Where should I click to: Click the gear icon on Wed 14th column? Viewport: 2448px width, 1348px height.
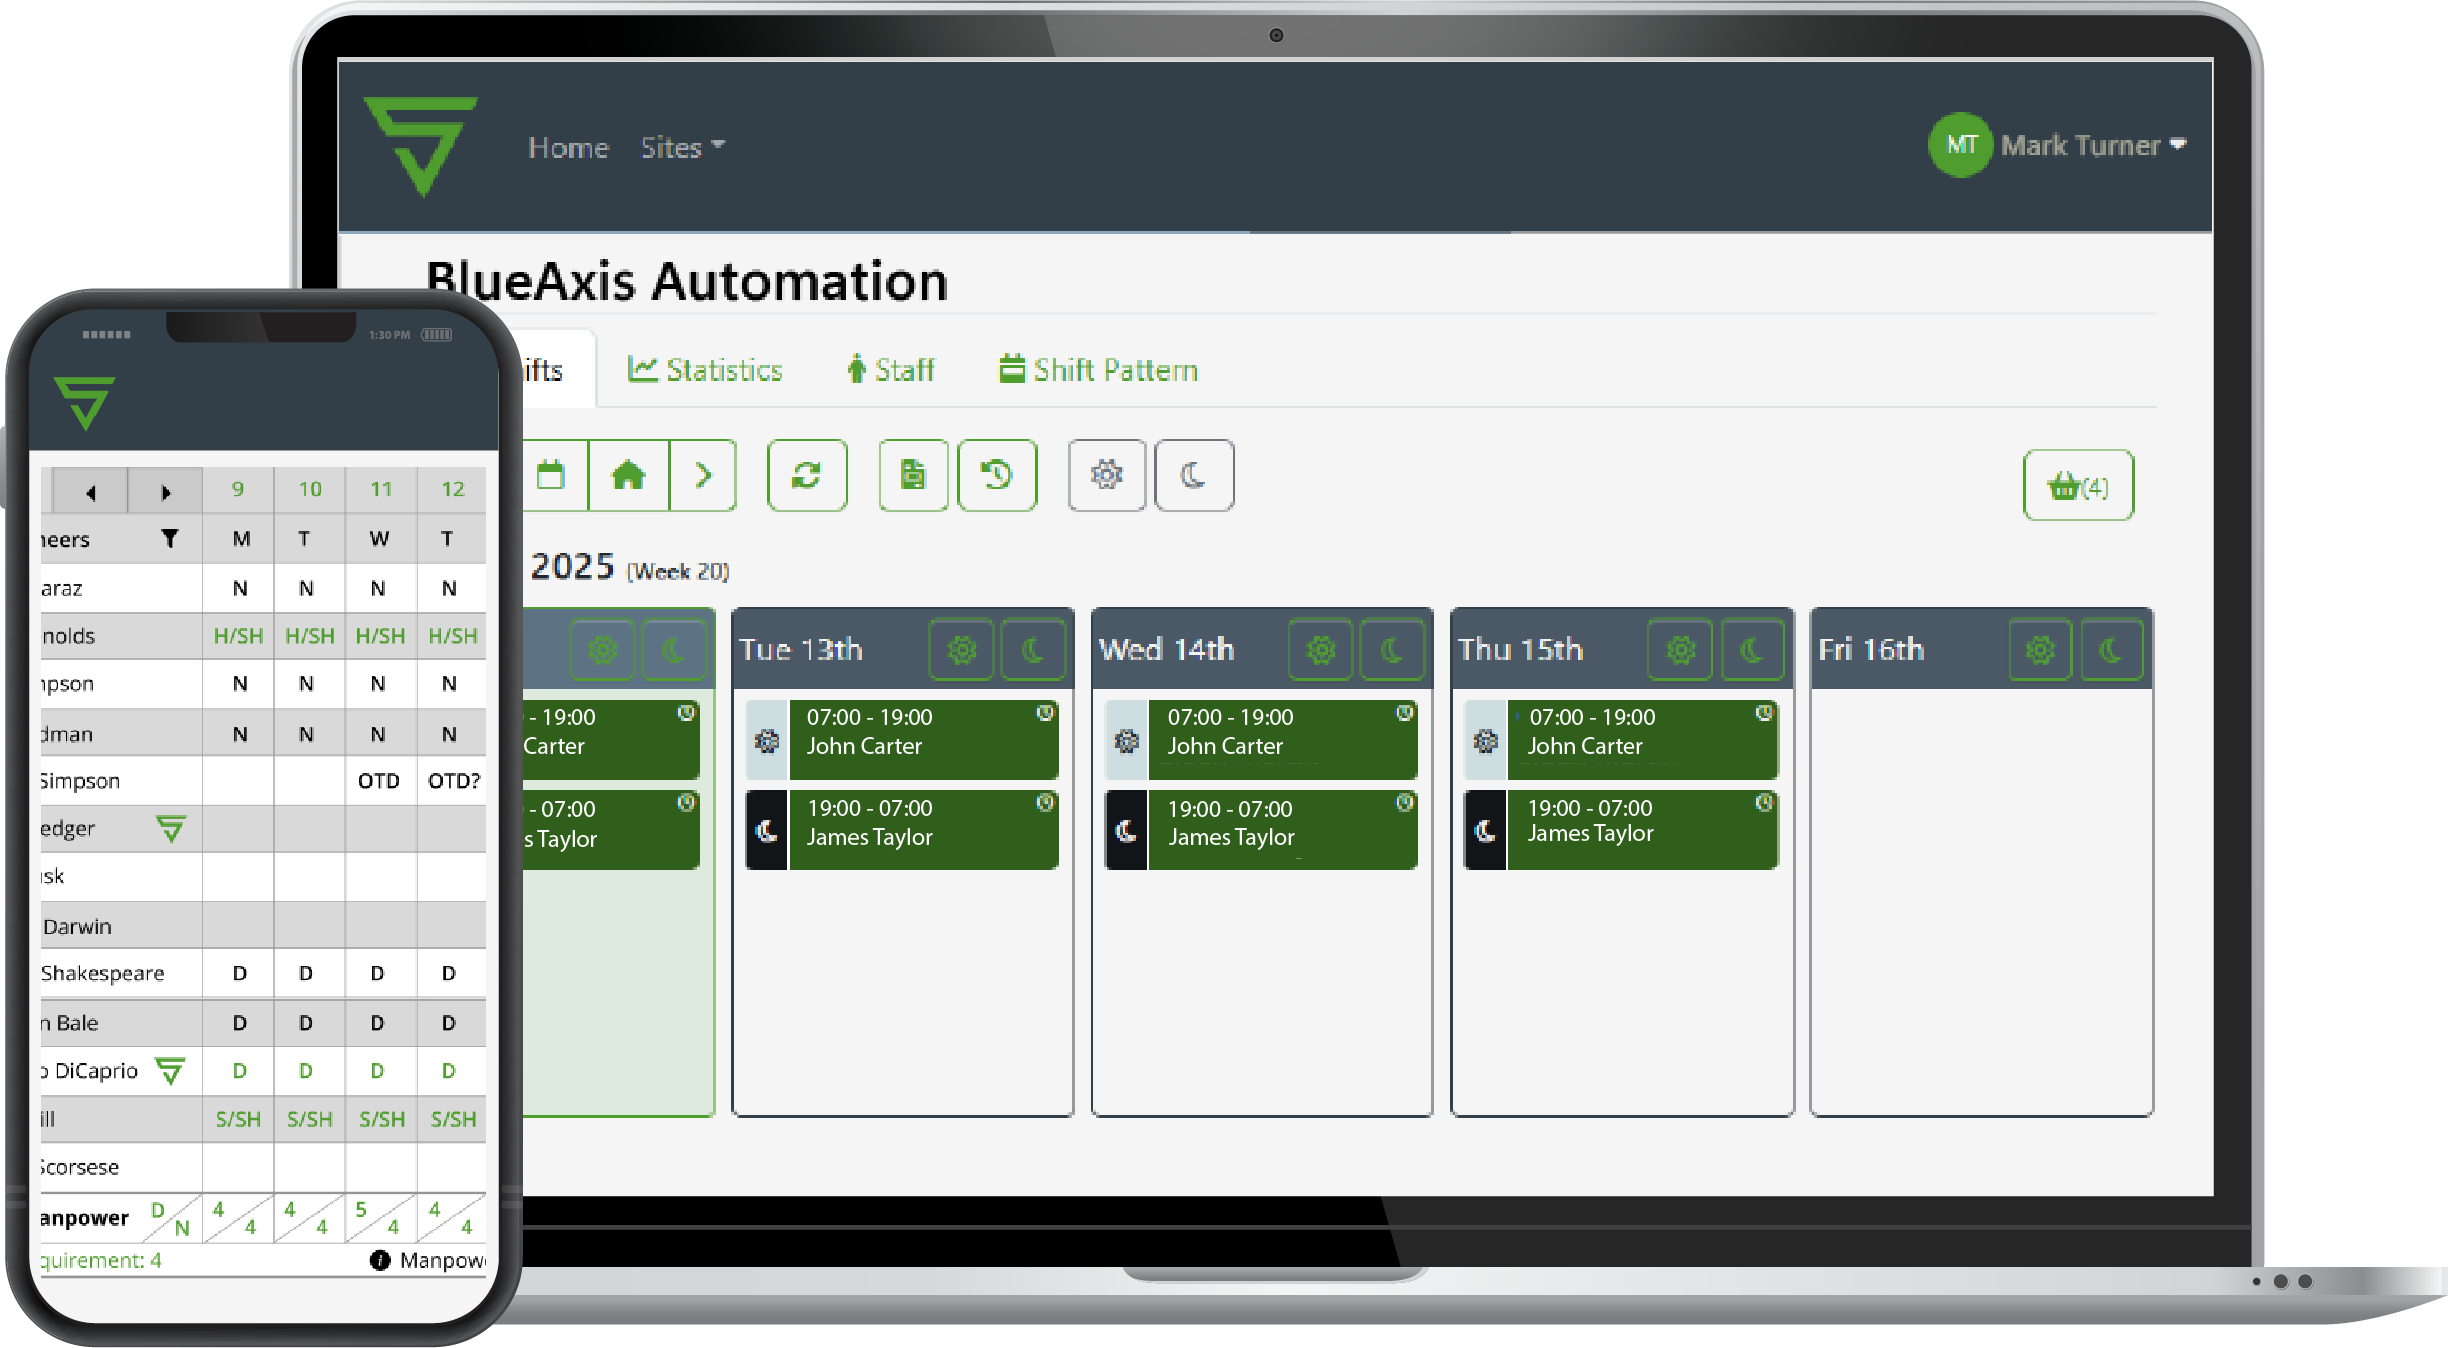(x=1320, y=649)
